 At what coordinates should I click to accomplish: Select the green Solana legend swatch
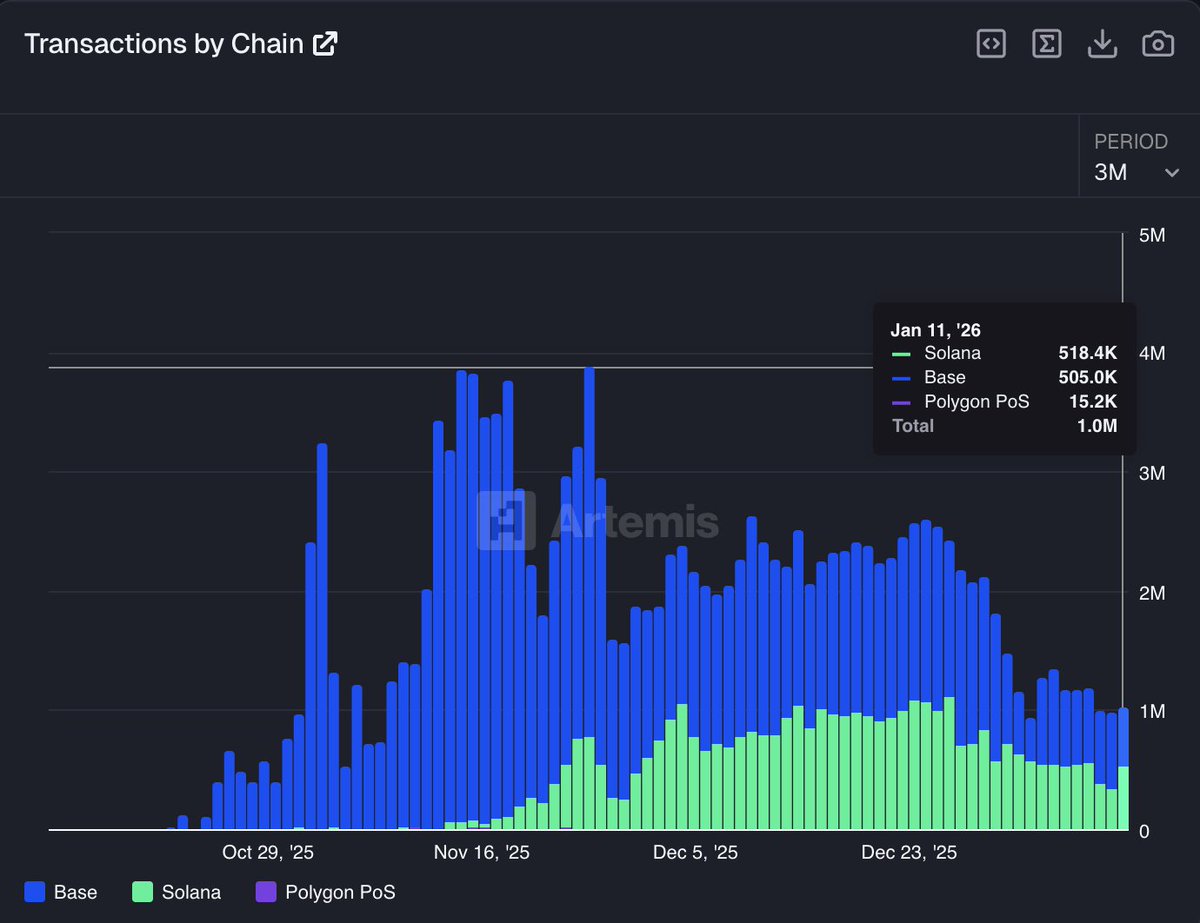pos(142,892)
